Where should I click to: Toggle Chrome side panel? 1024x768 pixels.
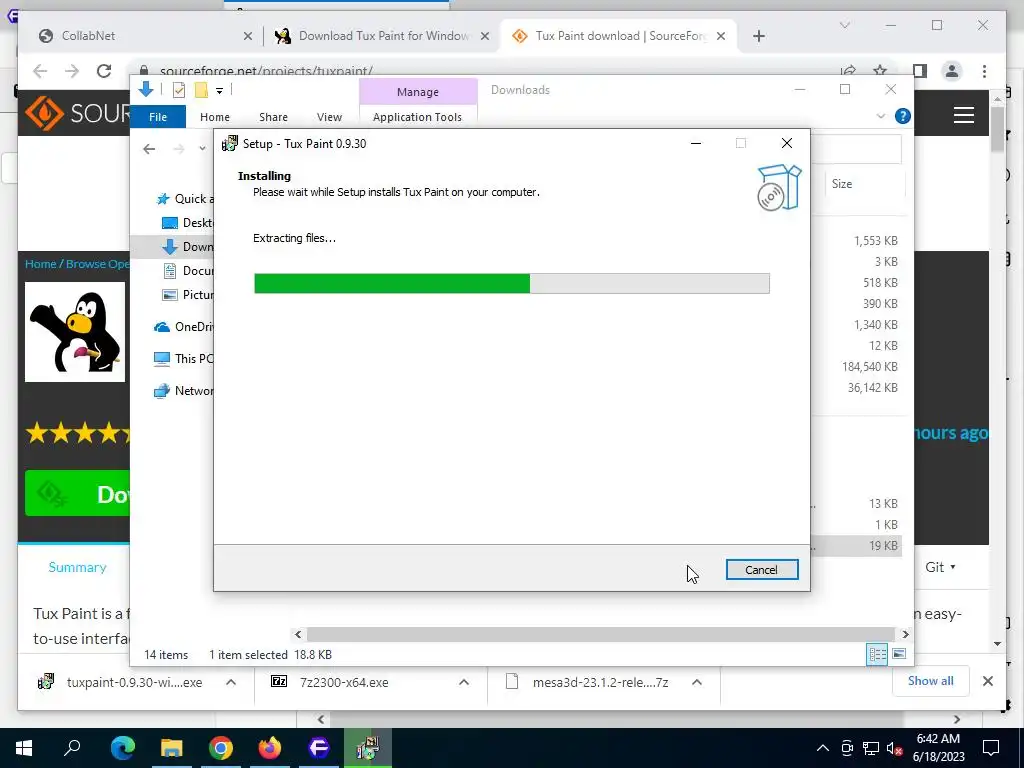pyautogui.click(x=920, y=71)
